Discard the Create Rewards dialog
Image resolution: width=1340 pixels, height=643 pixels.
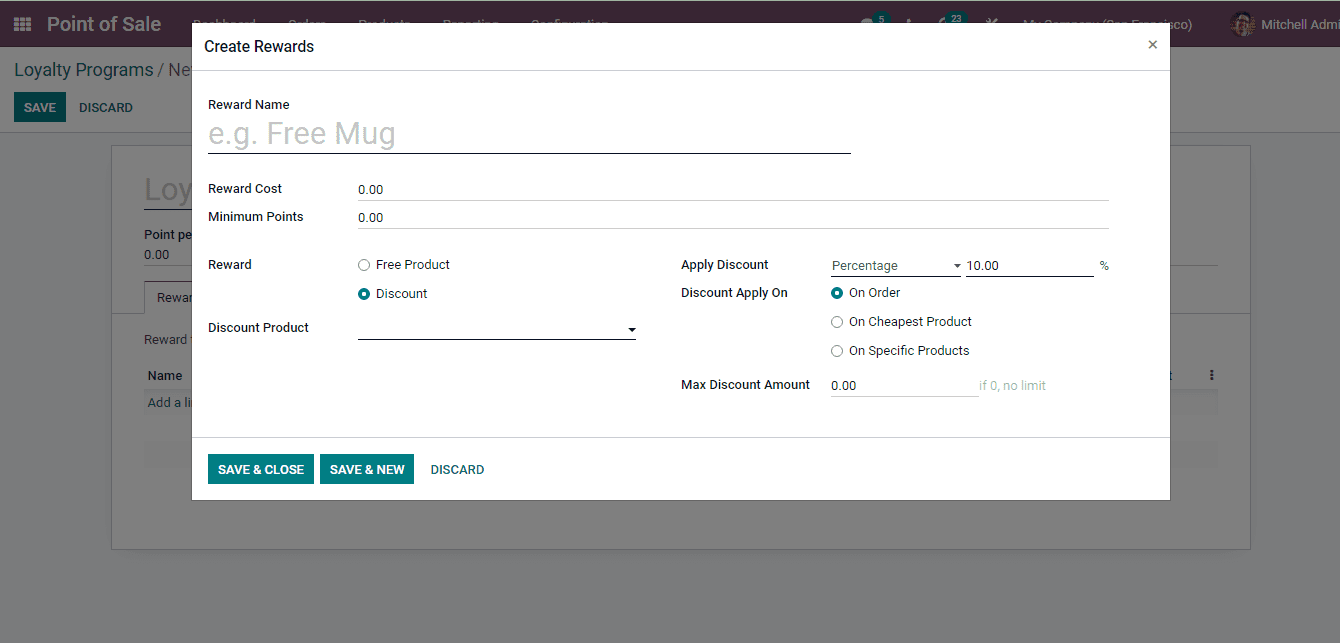(457, 468)
